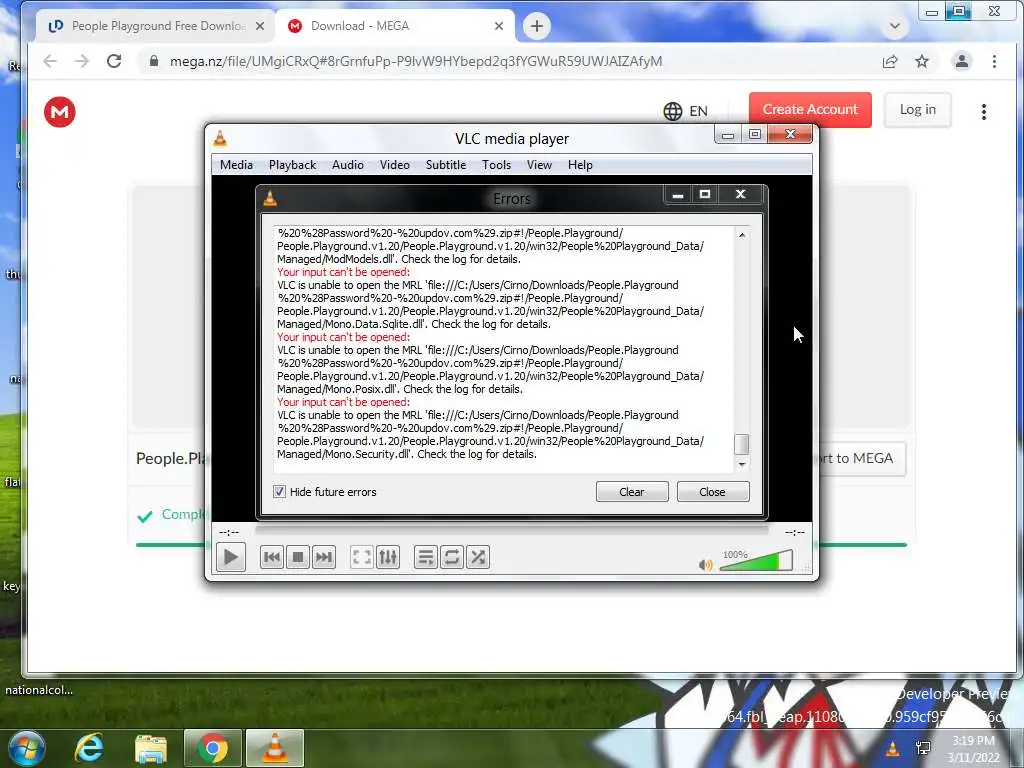Open Windows Explorer from taskbar
1024x768 pixels.
[151, 748]
